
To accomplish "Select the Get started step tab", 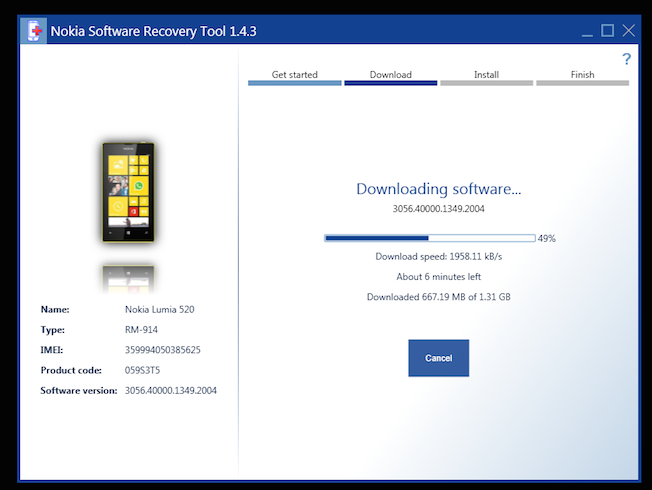I will [294, 77].
